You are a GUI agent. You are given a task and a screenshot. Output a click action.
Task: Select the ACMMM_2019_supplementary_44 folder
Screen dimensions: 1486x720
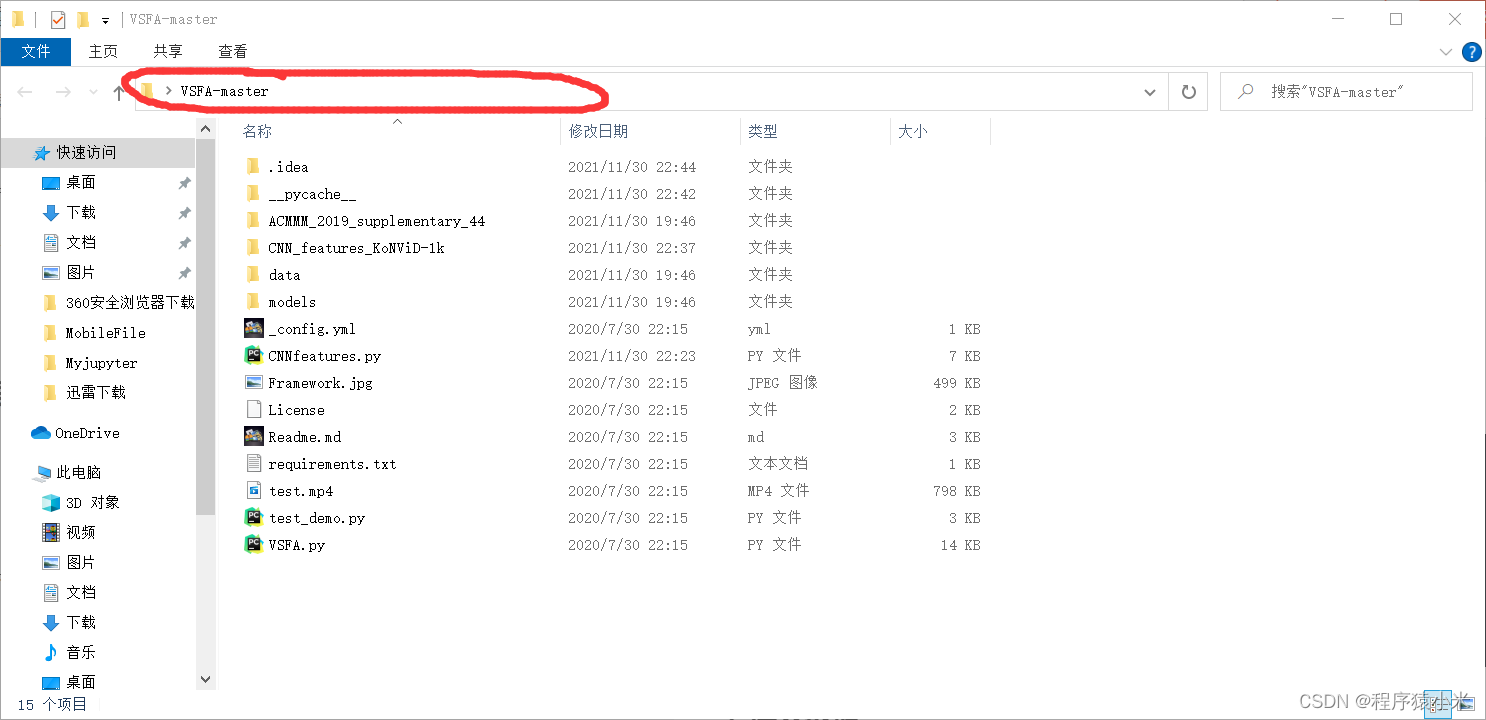(x=376, y=221)
